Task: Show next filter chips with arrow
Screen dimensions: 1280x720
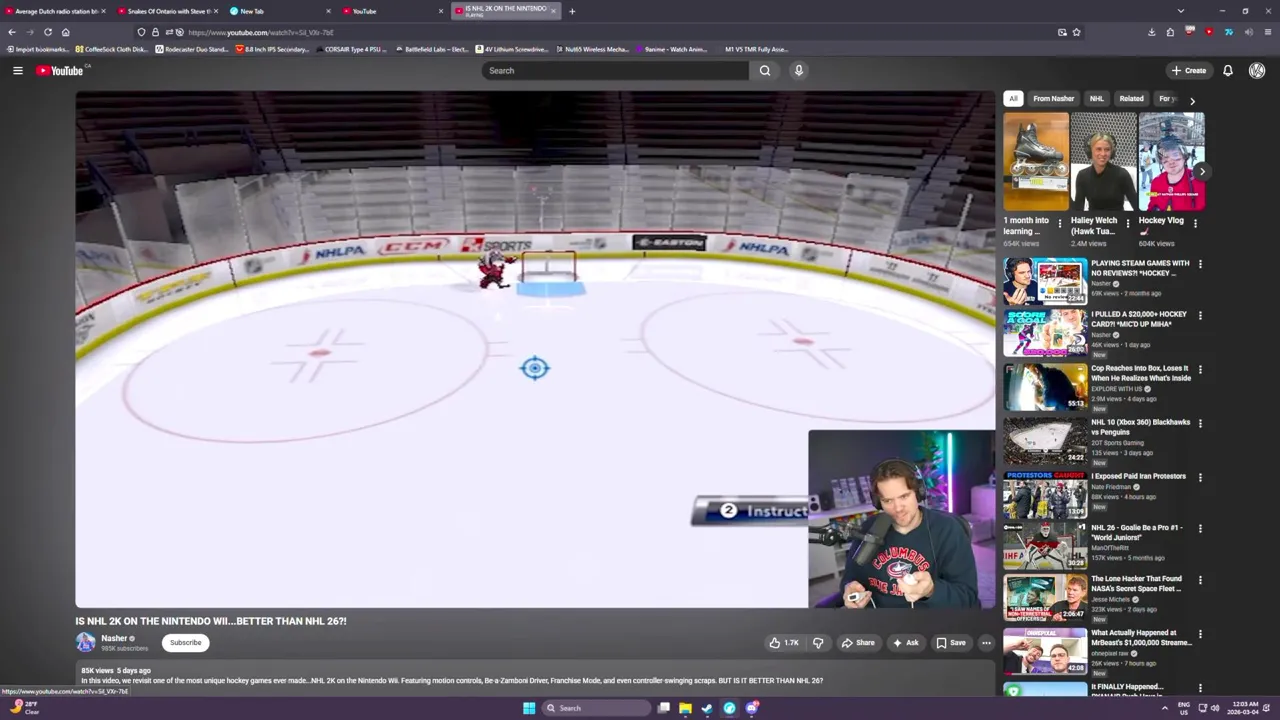Action: [1192, 100]
